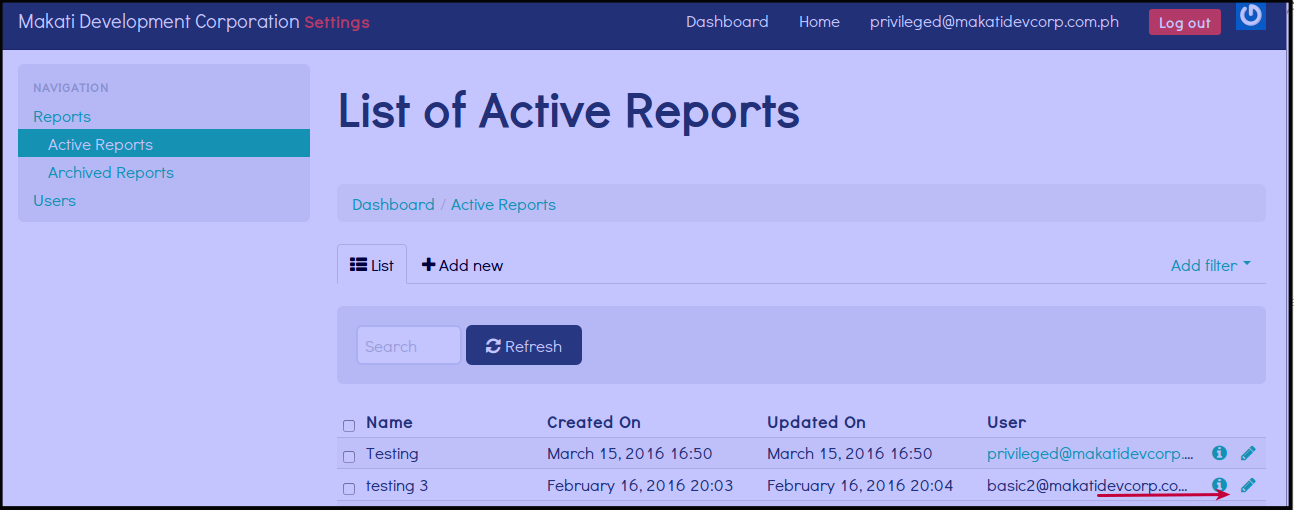The image size is (1294, 510).
Task: Go to Dashboard in top navbar
Action: coord(727,22)
